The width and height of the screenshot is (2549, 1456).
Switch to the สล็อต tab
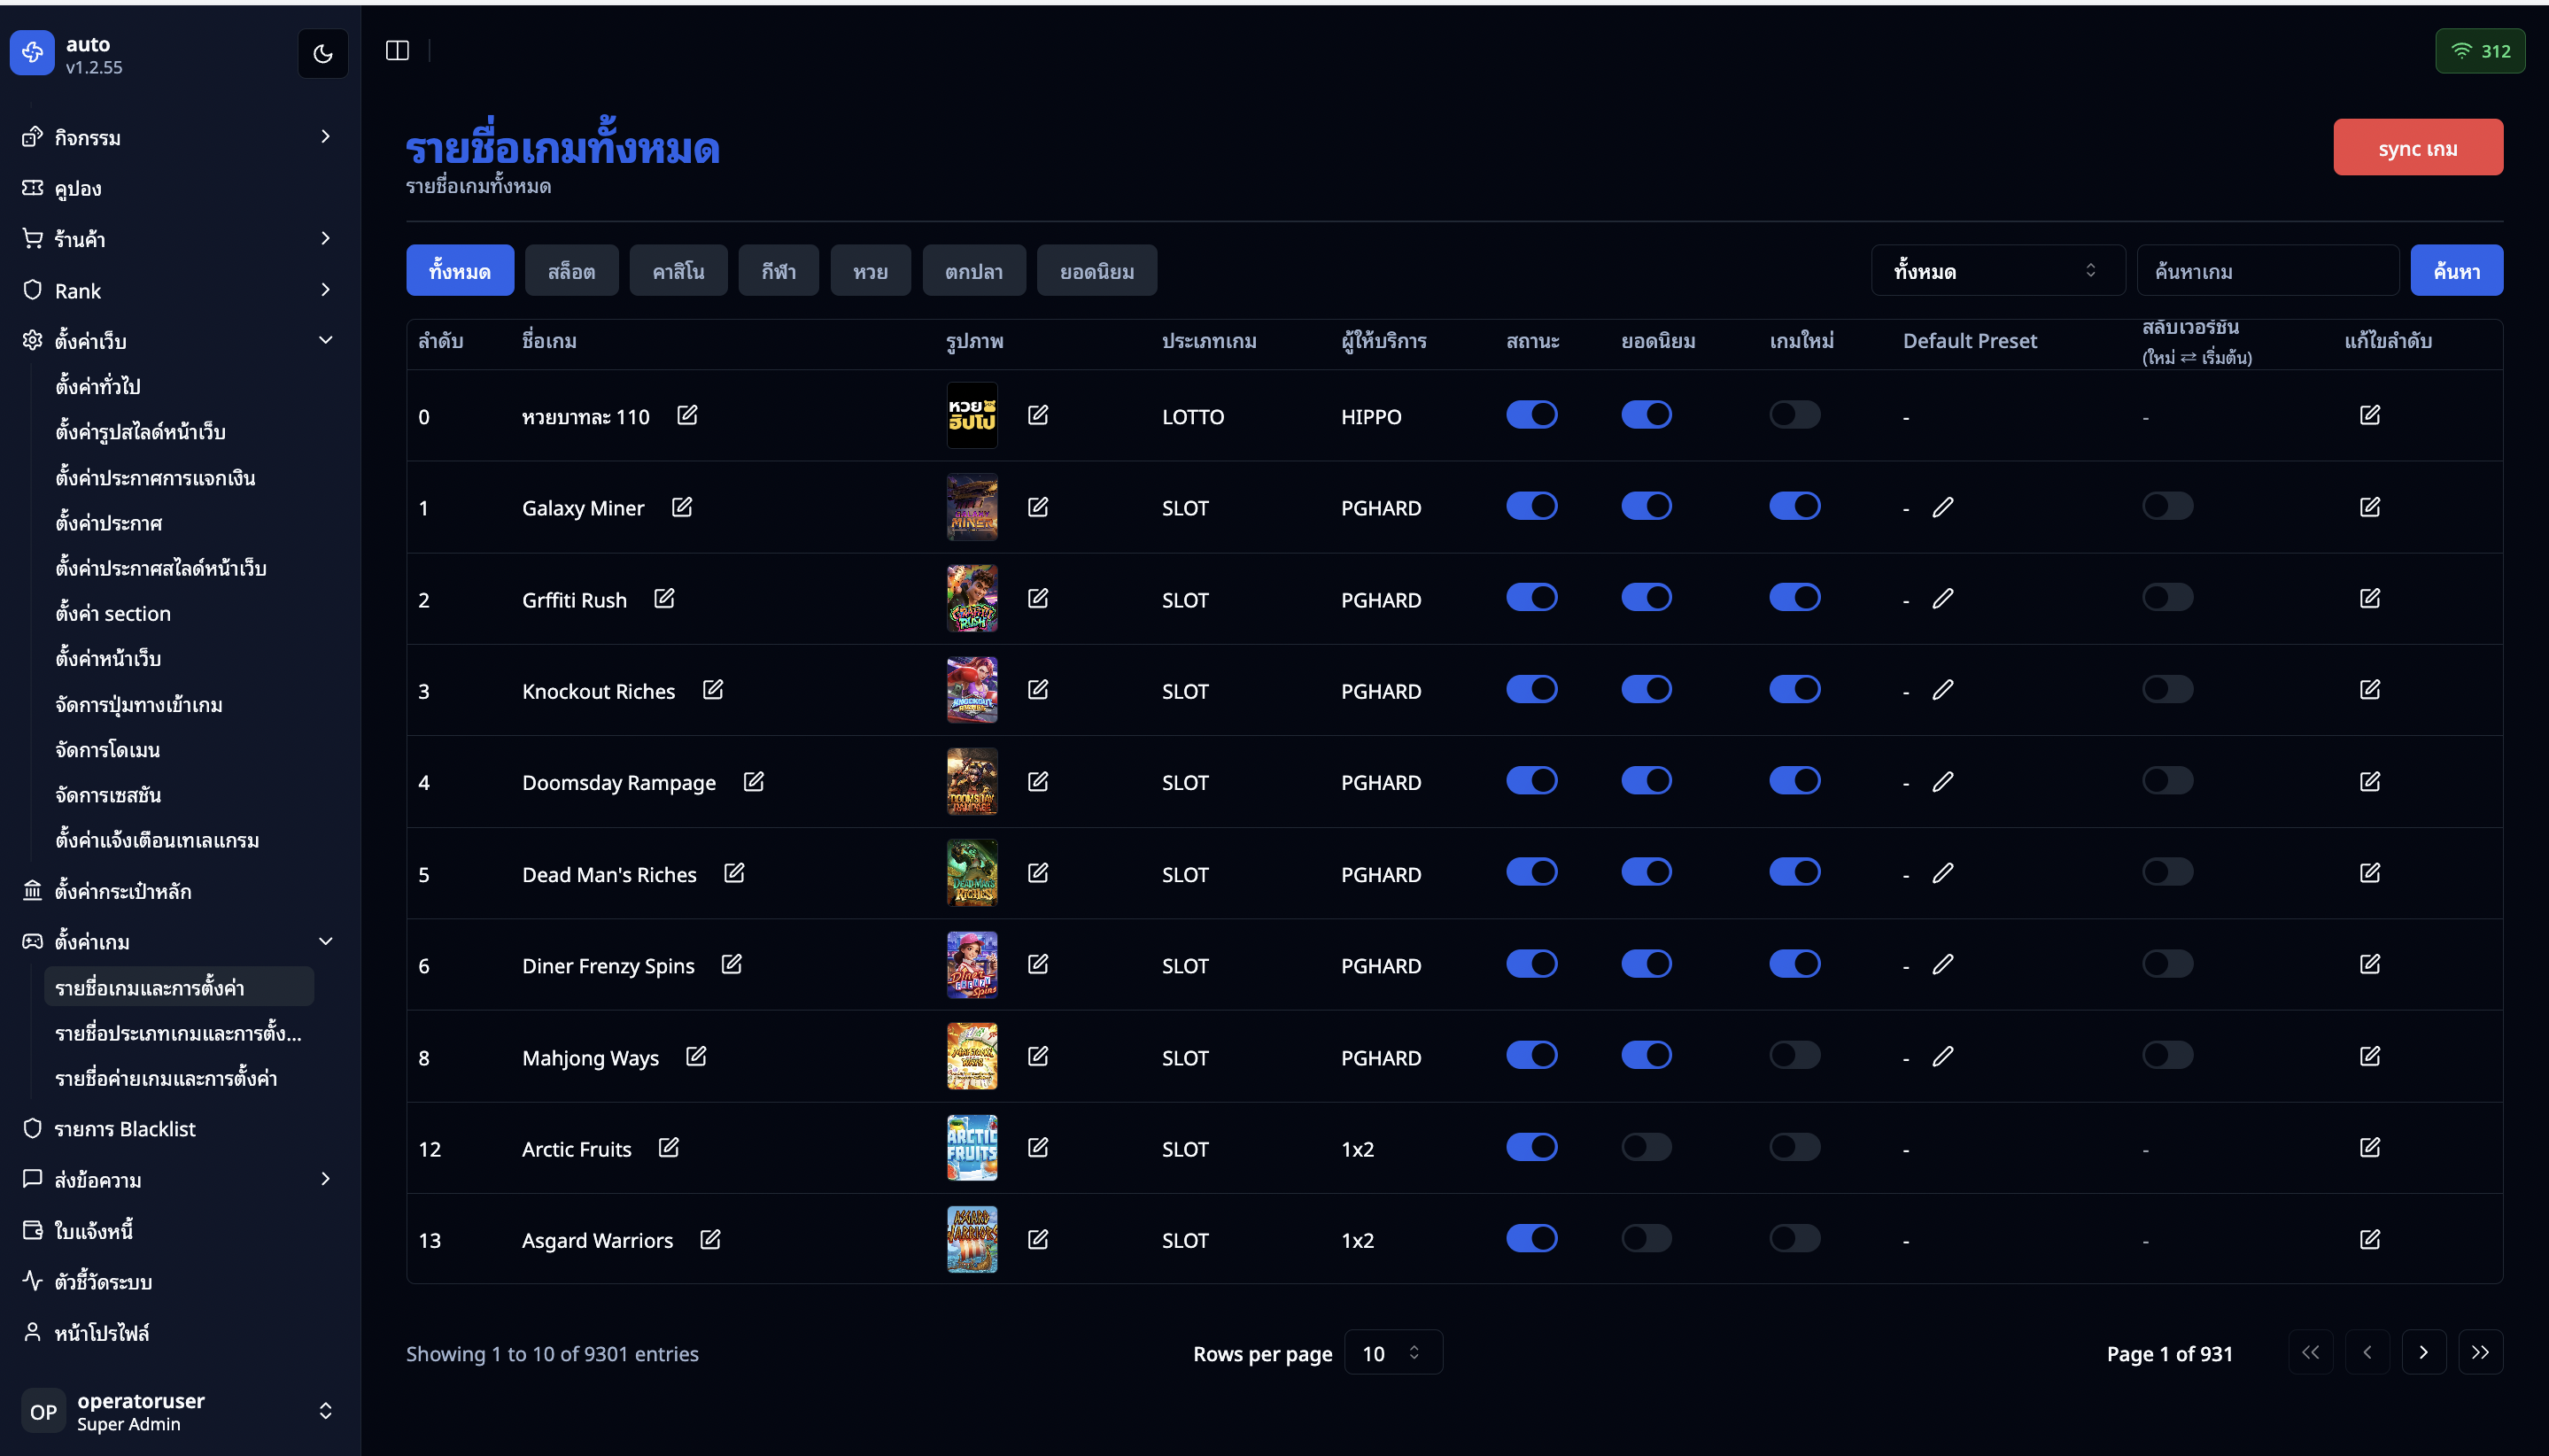click(x=571, y=271)
